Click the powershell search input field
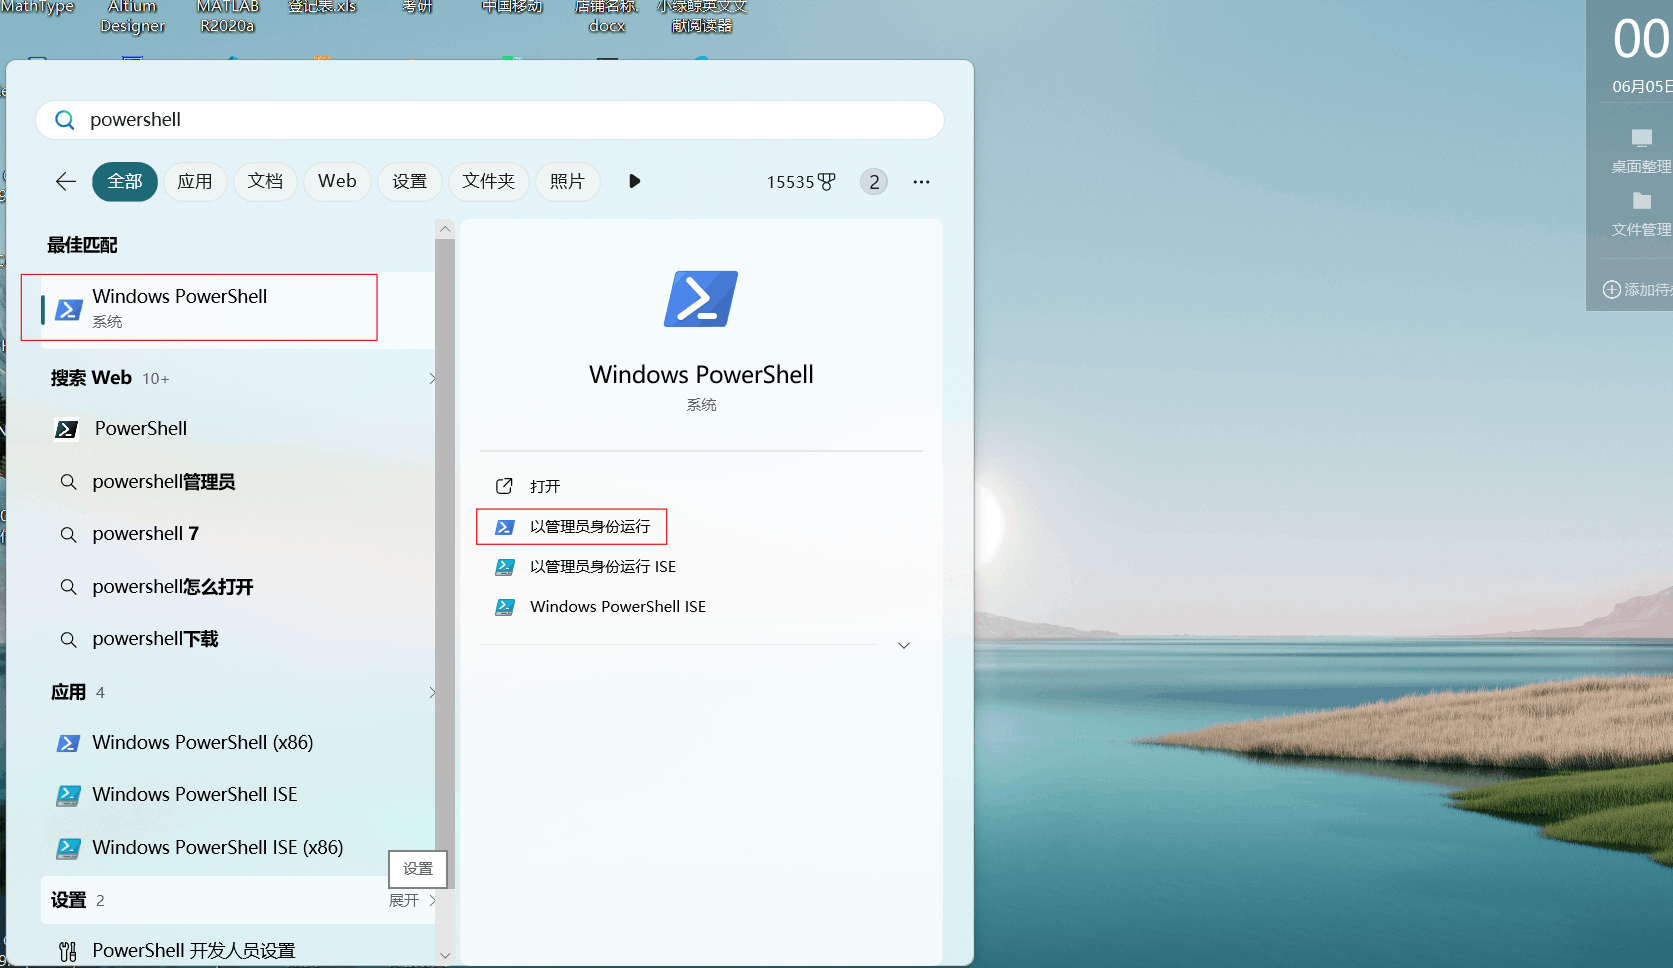The width and height of the screenshot is (1673, 968). (490, 120)
